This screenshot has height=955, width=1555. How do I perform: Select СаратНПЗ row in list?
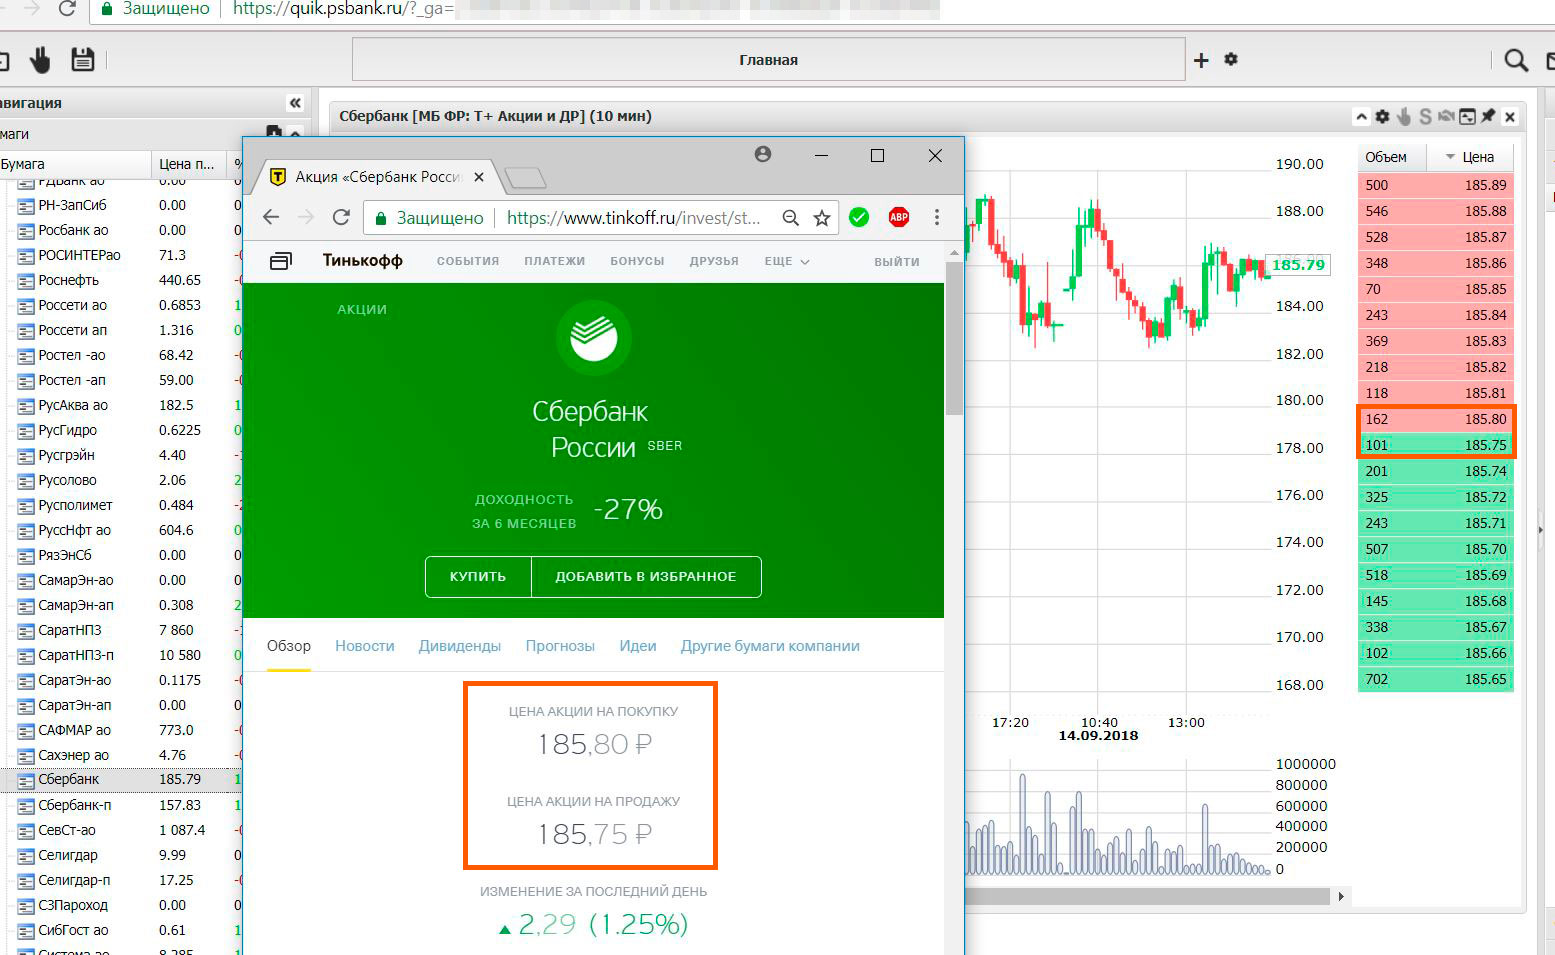point(121,630)
